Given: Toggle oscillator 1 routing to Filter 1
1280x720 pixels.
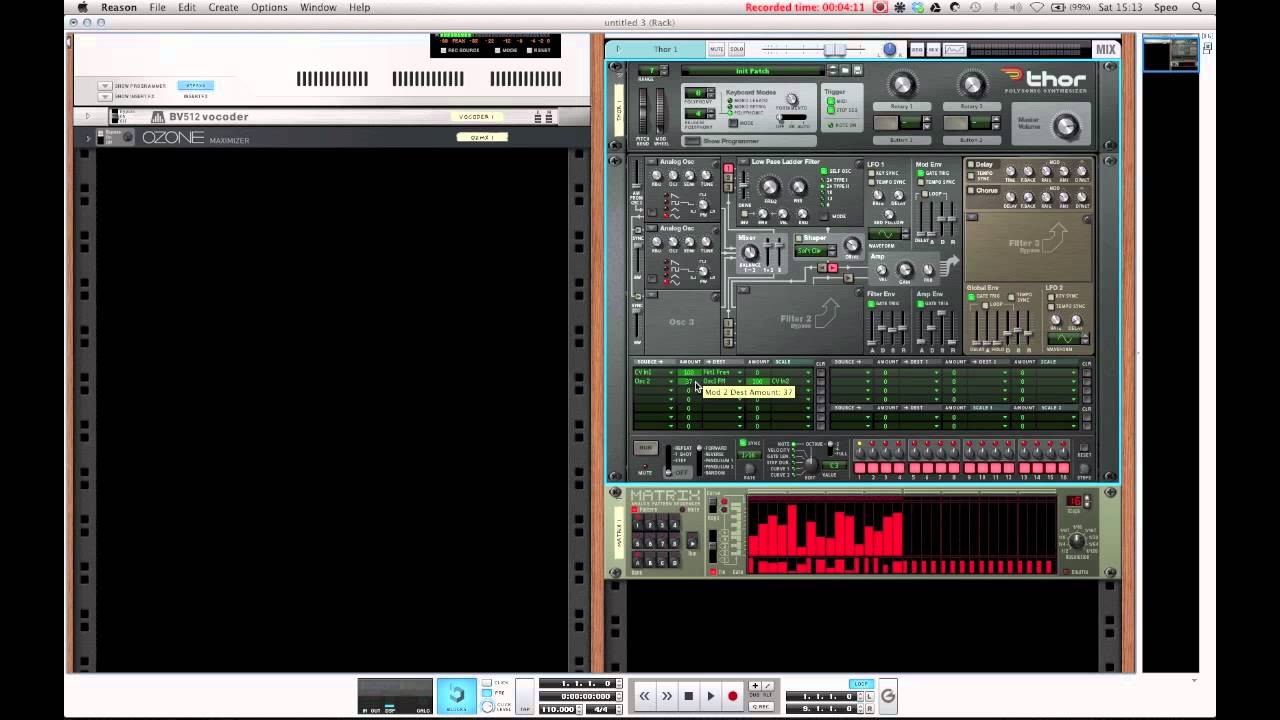Looking at the screenshot, I should click(729, 168).
